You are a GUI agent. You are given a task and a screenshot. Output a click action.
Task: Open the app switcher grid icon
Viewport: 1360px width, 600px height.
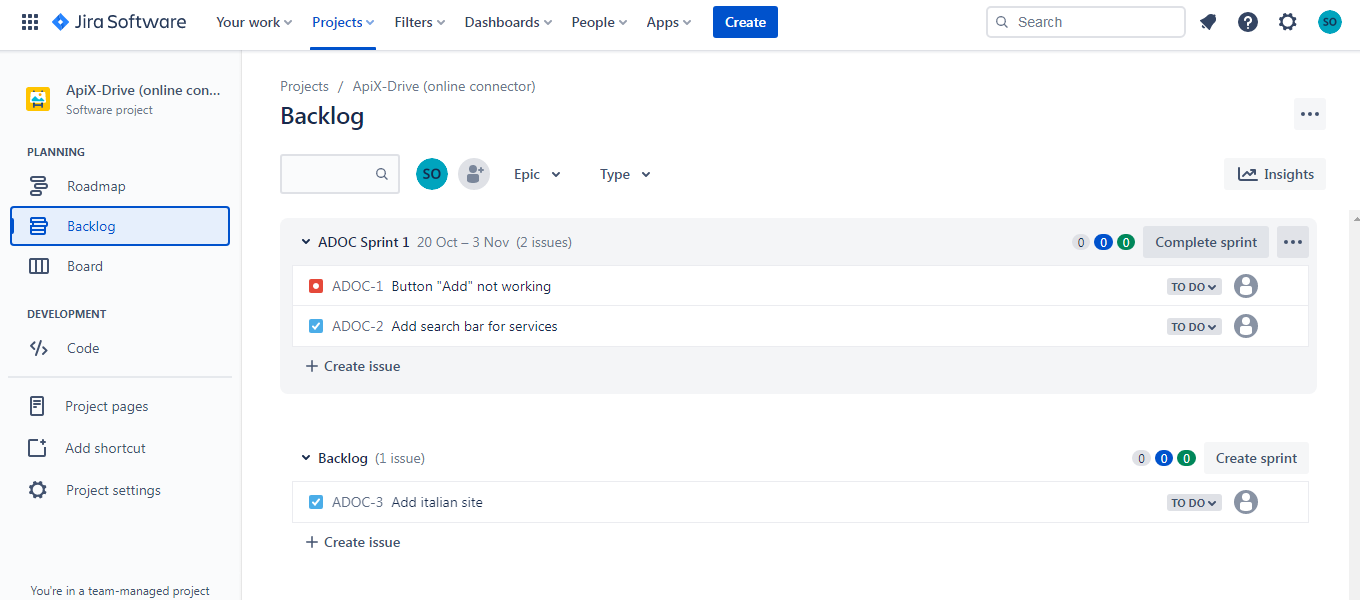[30, 22]
